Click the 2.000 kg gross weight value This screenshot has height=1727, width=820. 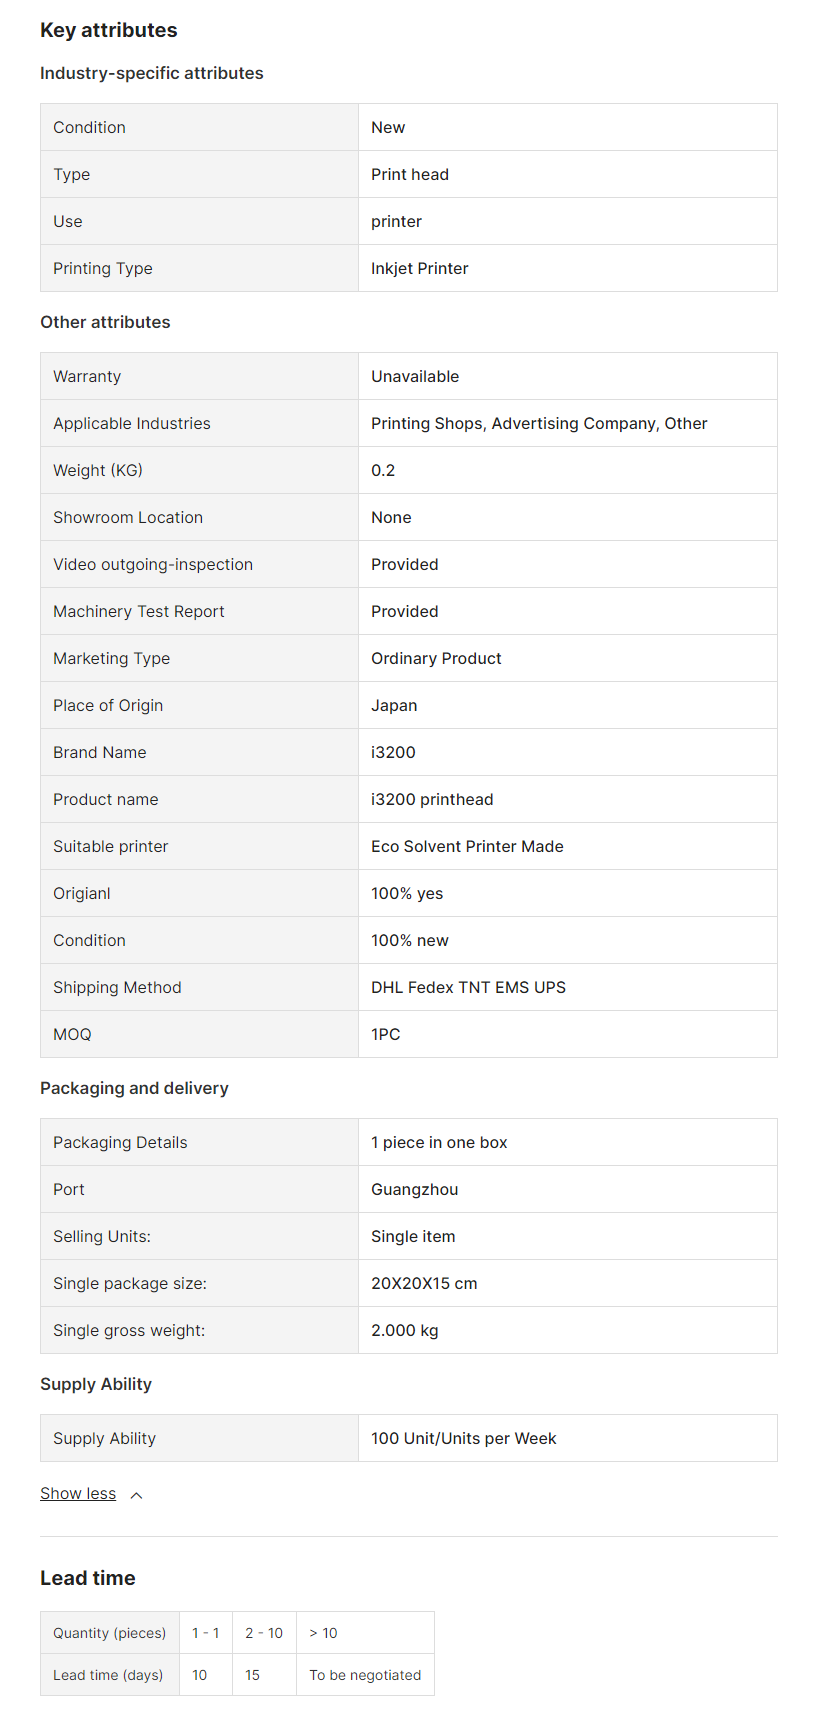point(405,1330)
